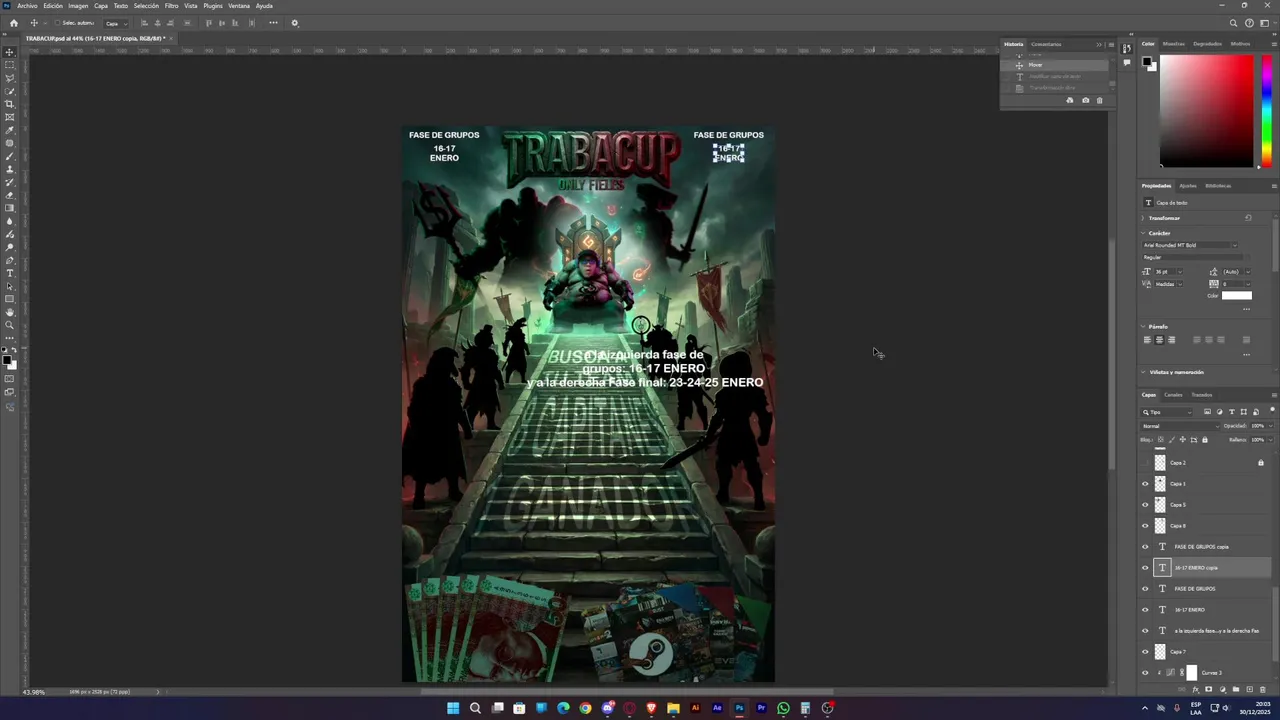This screenshot has height=720, width=1280.
Task: Click the text Color swatch in Carácter
Action: point(1236,295)
